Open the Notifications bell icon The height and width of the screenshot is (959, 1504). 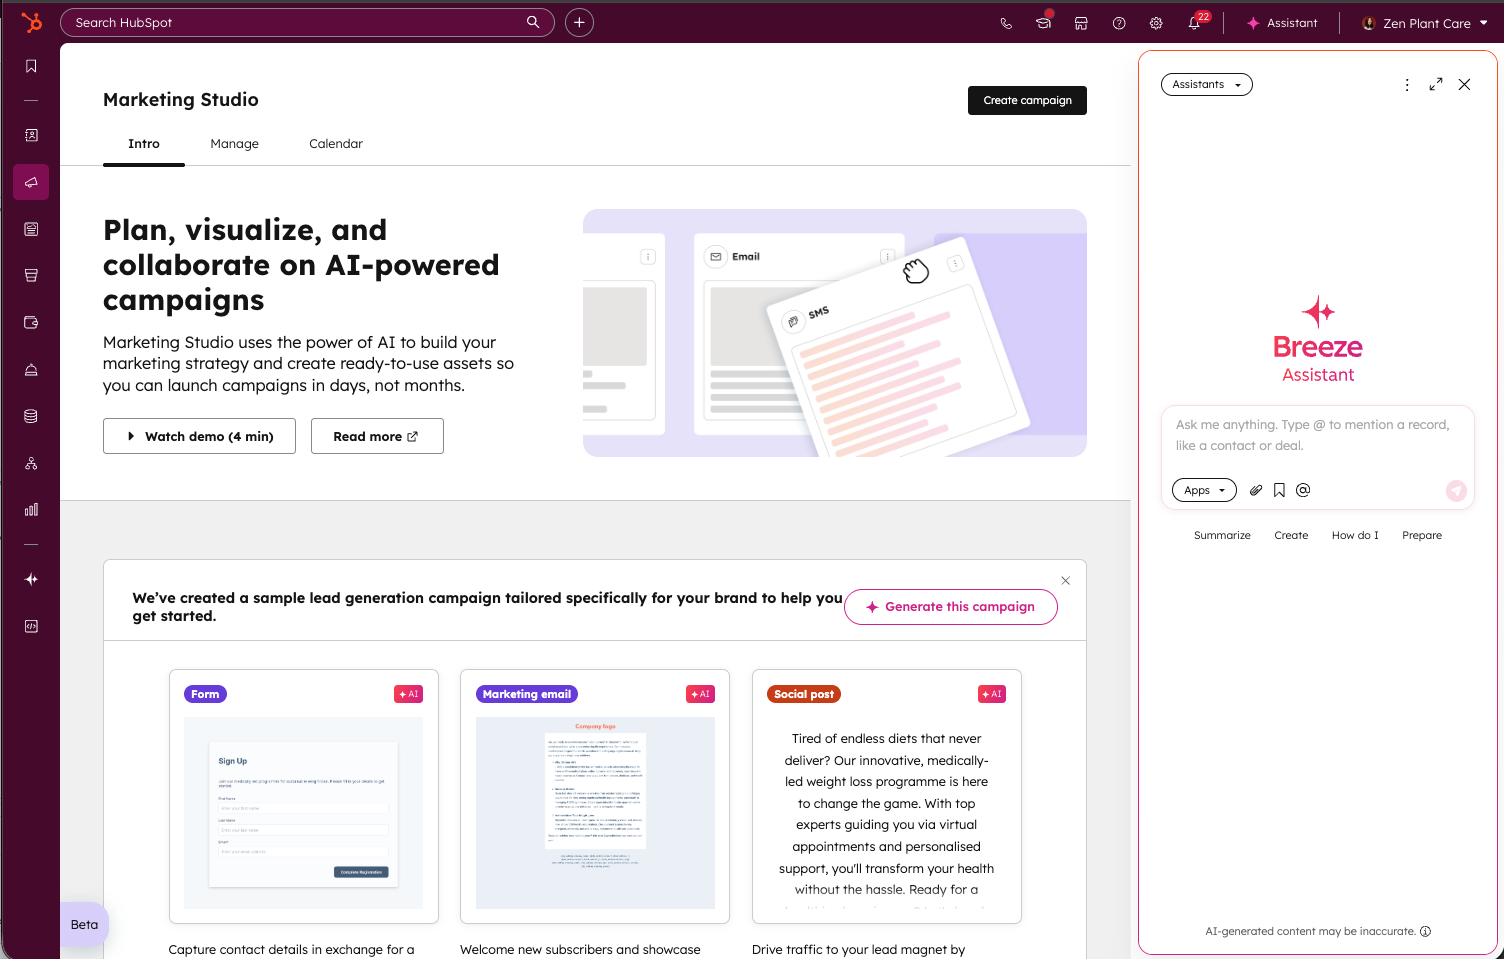pyautogui.click(x=1195, y=22)
